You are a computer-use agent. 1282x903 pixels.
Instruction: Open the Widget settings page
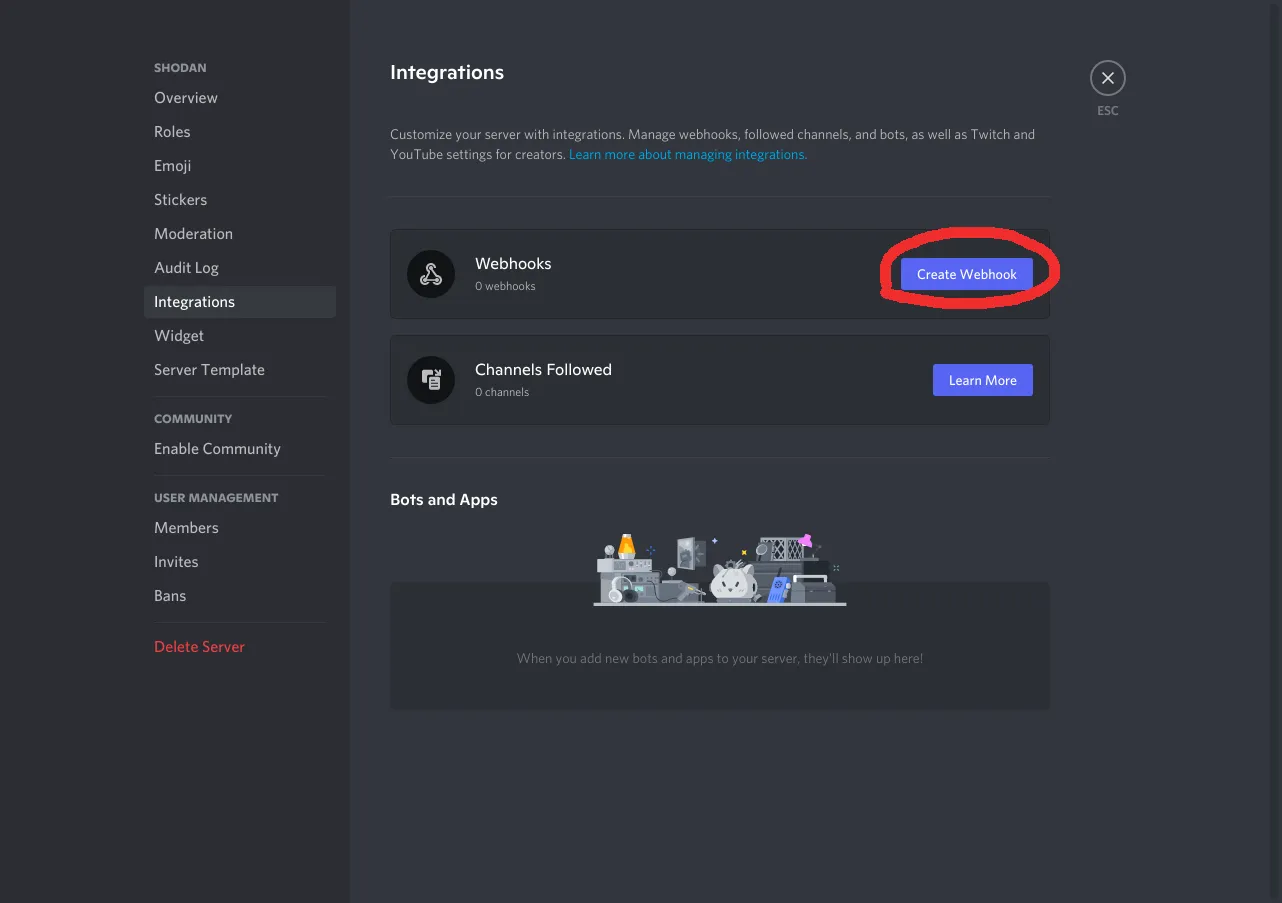click(179, 335)
